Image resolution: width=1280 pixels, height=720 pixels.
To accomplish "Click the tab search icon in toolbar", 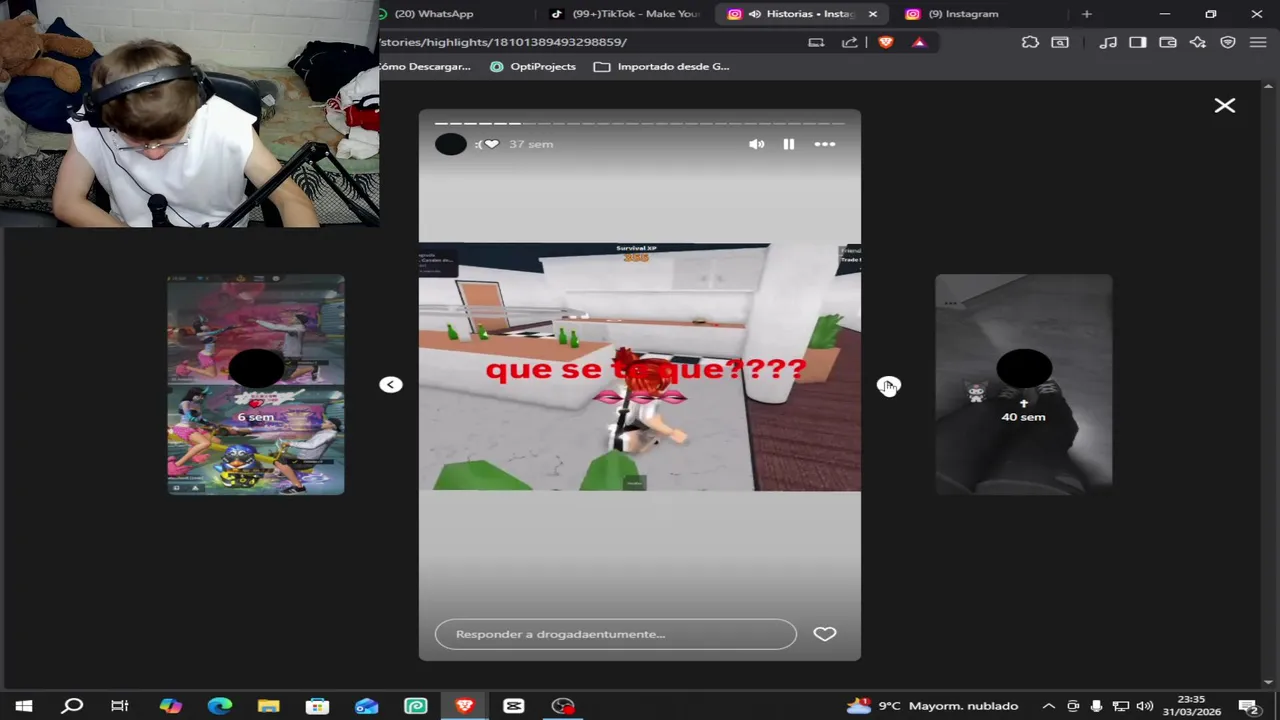I will coord(1060,42).
